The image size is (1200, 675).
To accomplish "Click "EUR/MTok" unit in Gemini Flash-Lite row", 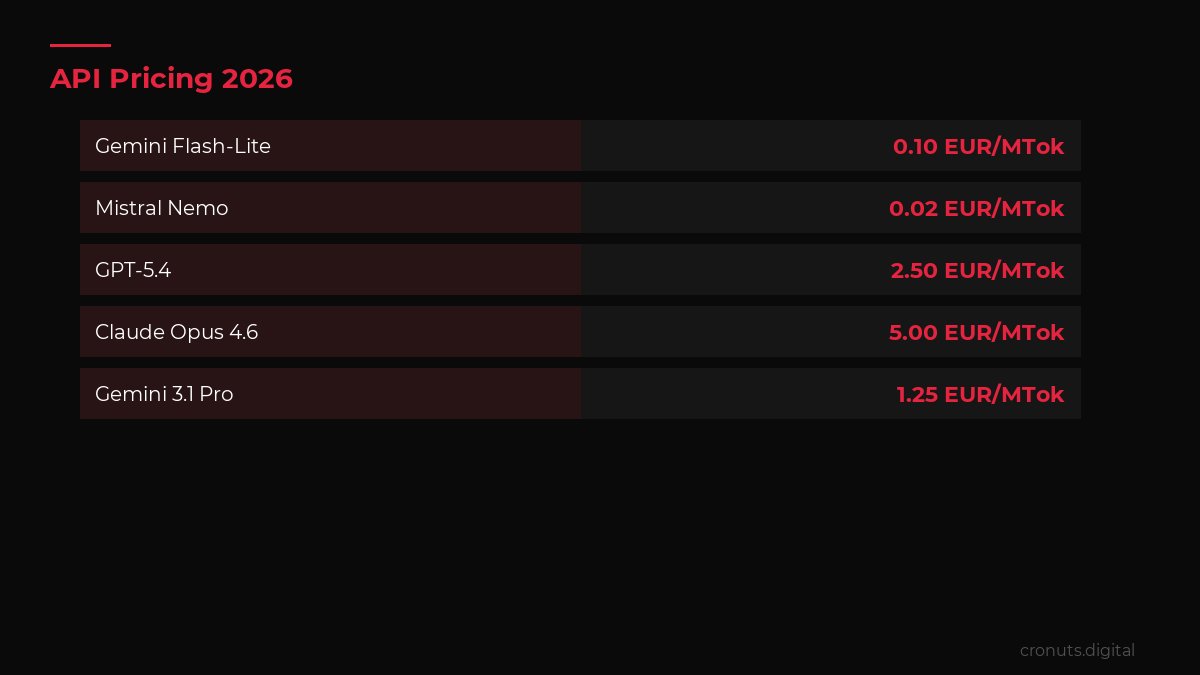I will point(1004,146).
